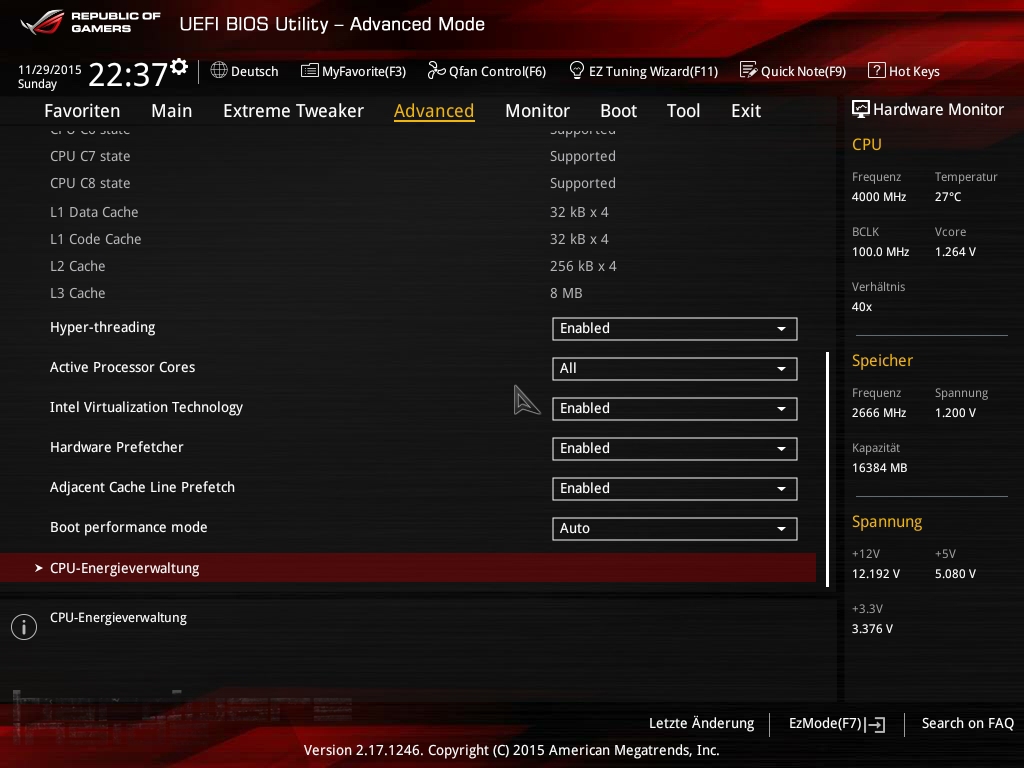
Task: Click the globe icon next to Deutsch
Action: pyautogui.click(x=219, y=71)
